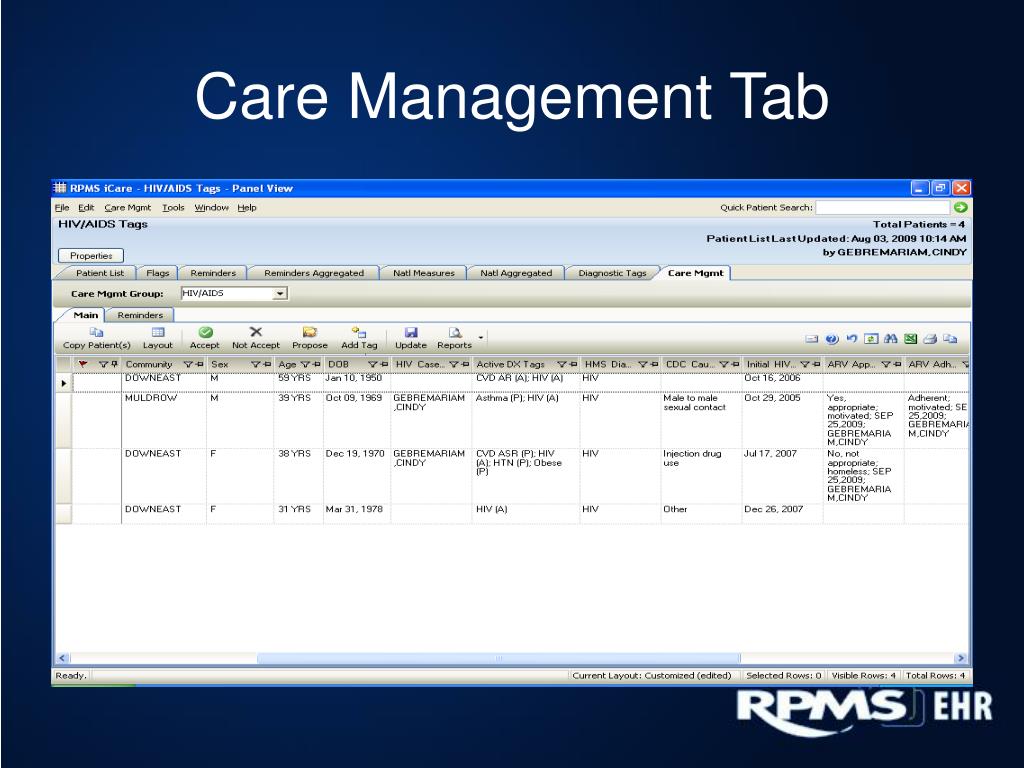1024x768 pixels.
Task: Click the Properties button
Action: point(91,255)
